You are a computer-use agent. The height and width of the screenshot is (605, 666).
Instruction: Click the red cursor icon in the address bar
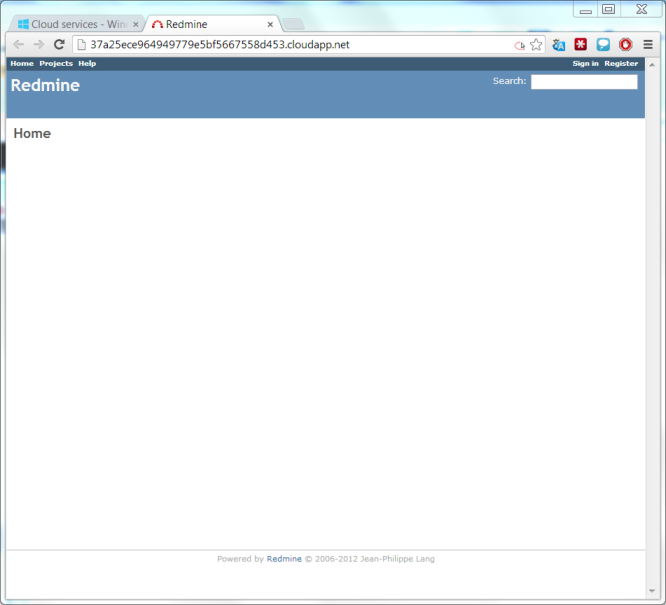click(519, 45)
